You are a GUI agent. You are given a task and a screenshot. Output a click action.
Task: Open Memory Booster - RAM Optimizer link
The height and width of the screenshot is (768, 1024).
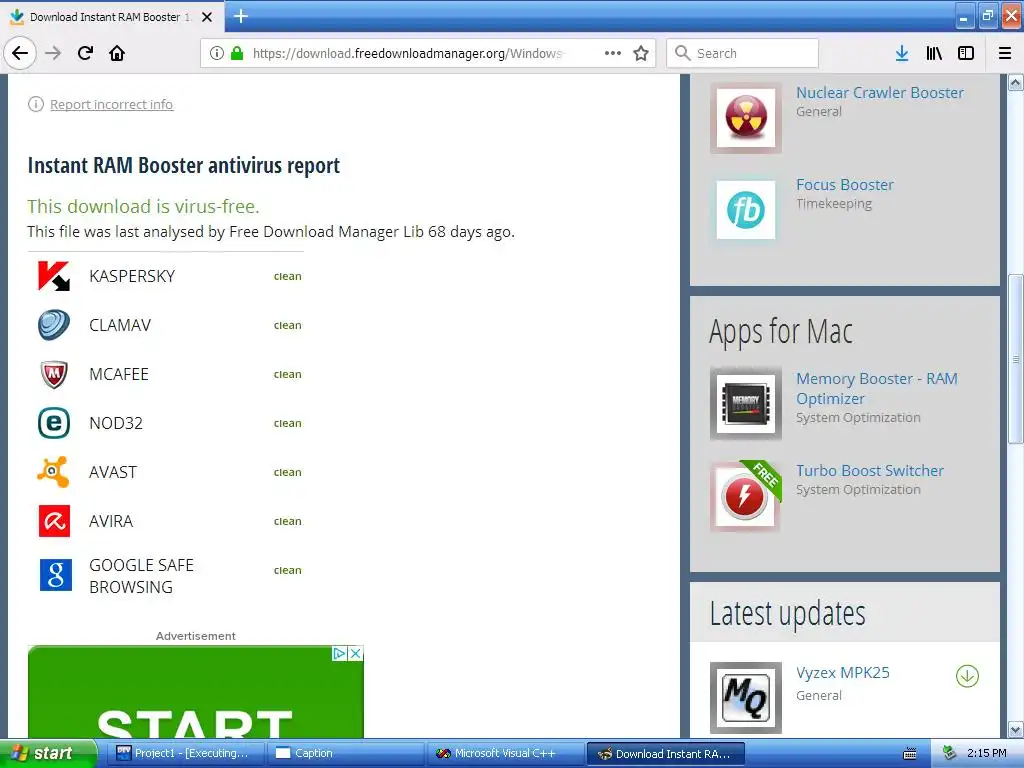point(876,389)
